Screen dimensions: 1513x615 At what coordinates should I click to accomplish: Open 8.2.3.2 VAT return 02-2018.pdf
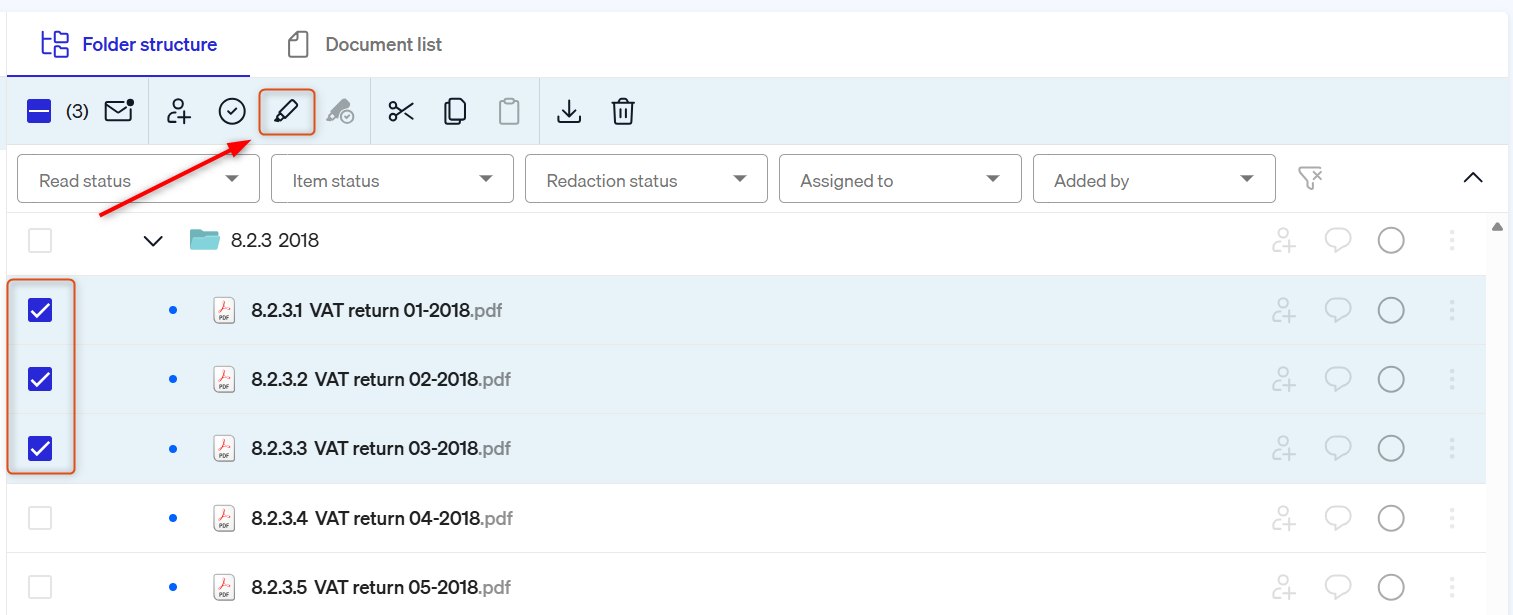[381, 380]
